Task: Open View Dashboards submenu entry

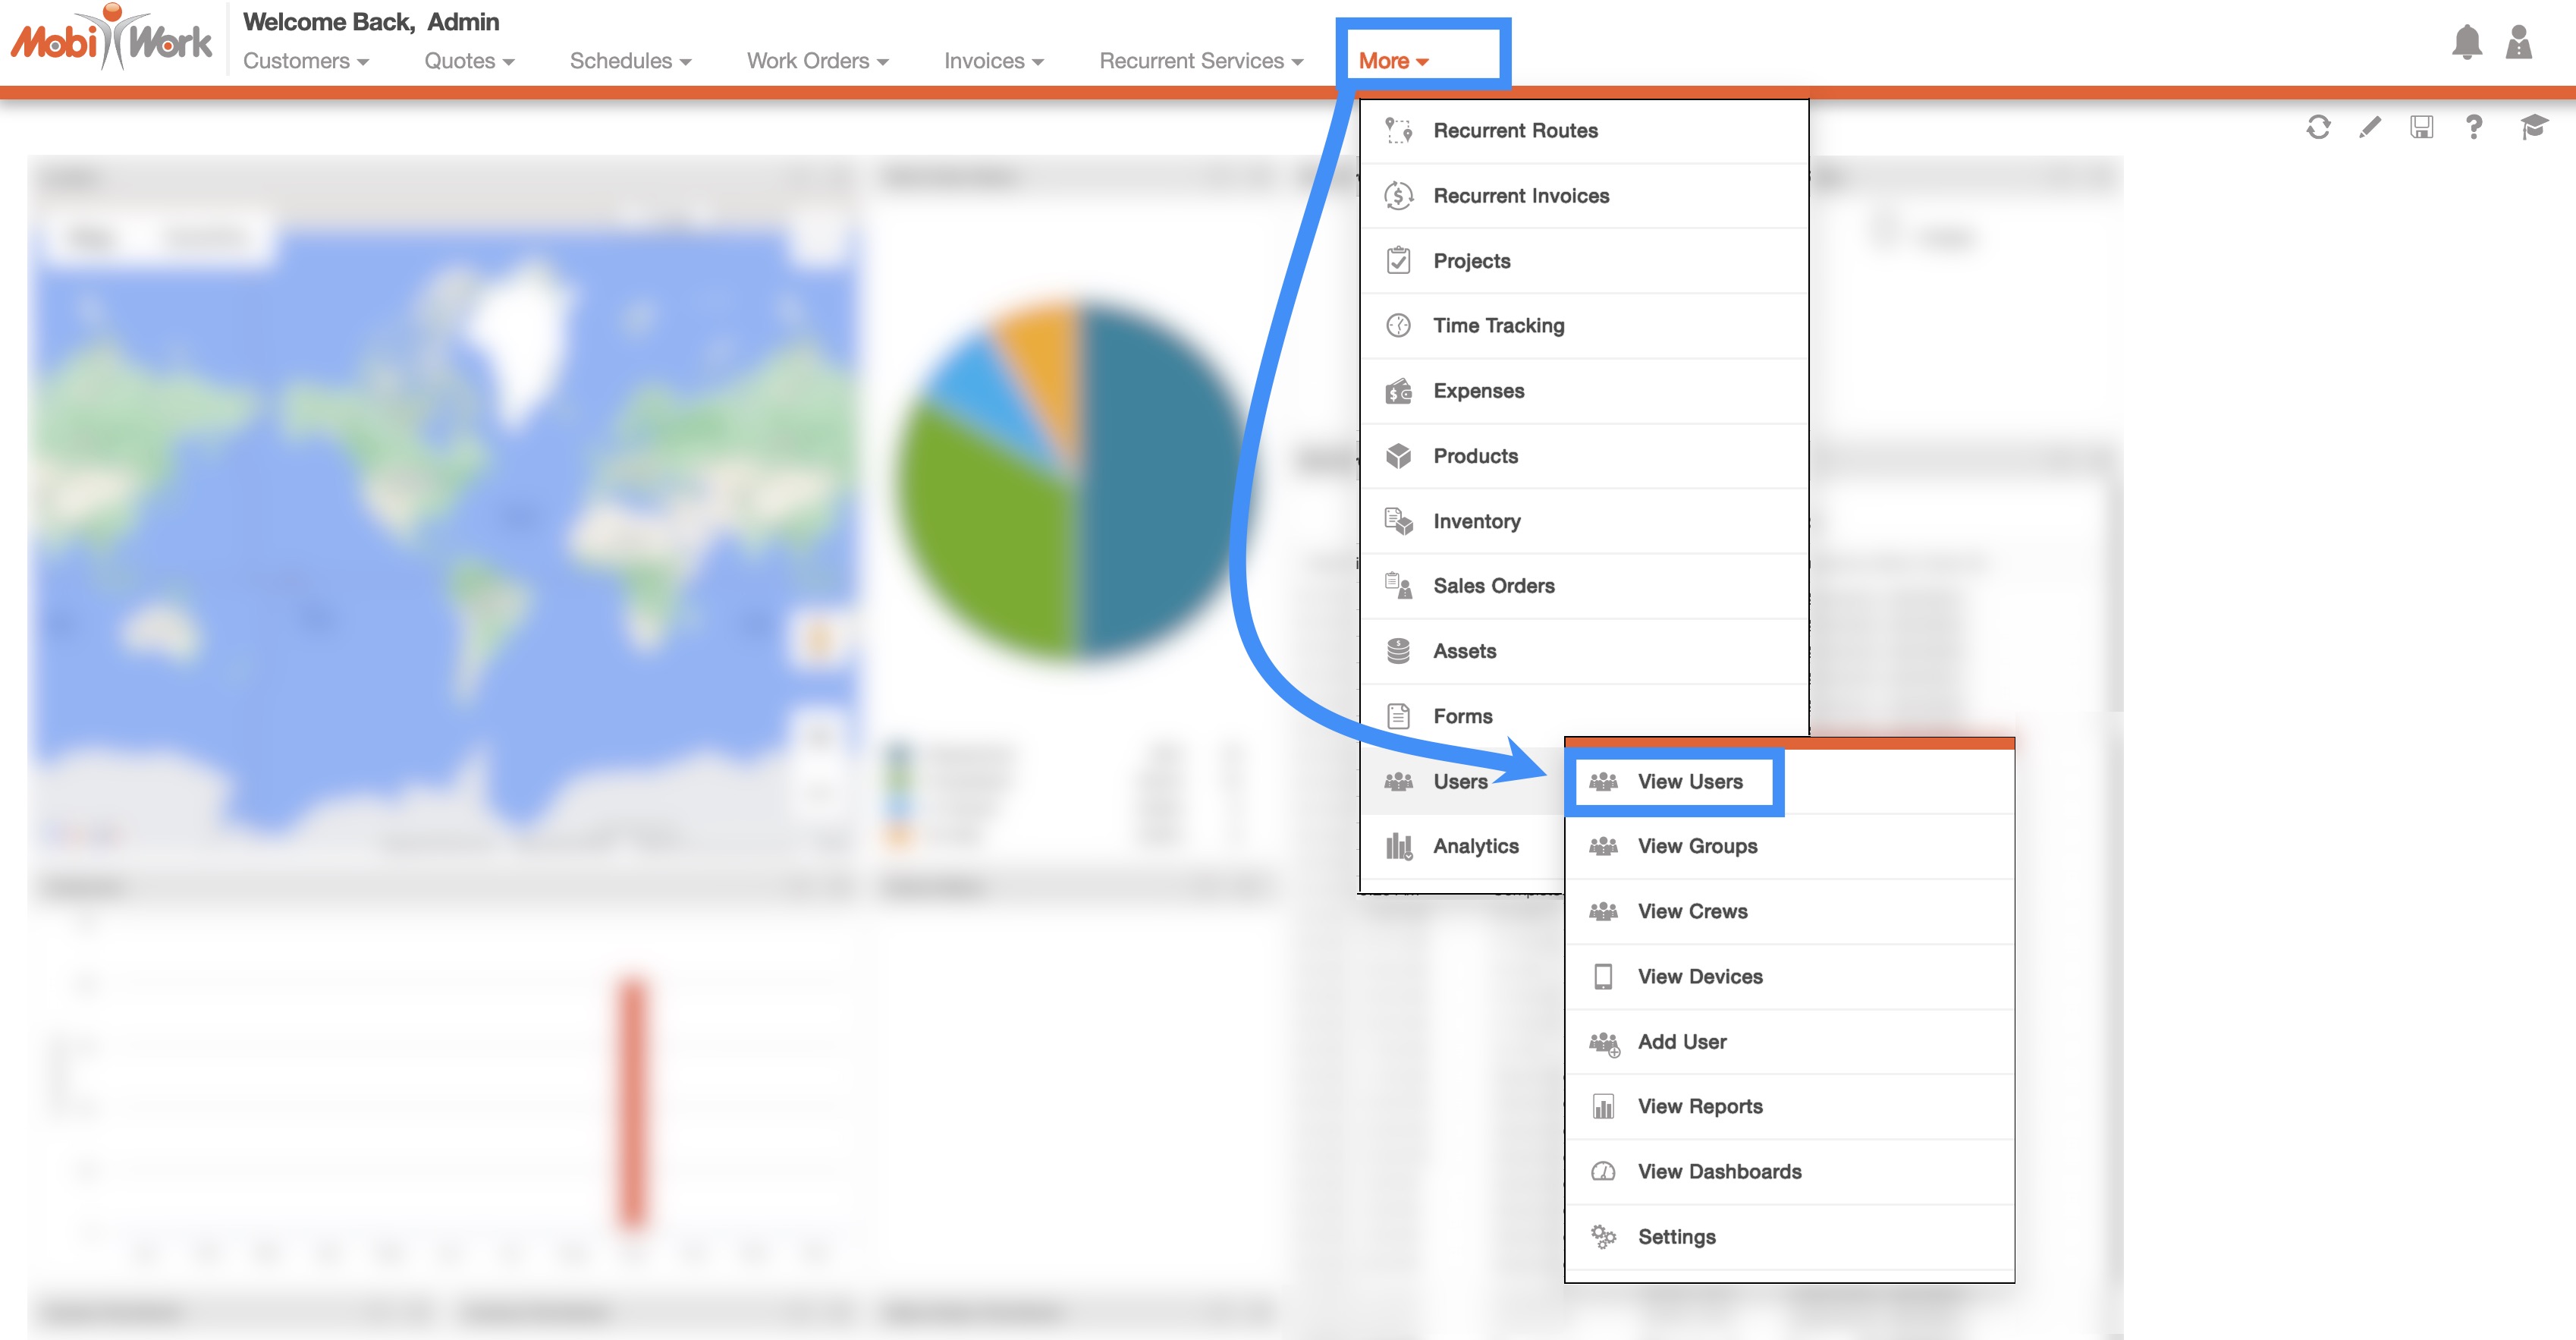Action: pos(1718,1171)
